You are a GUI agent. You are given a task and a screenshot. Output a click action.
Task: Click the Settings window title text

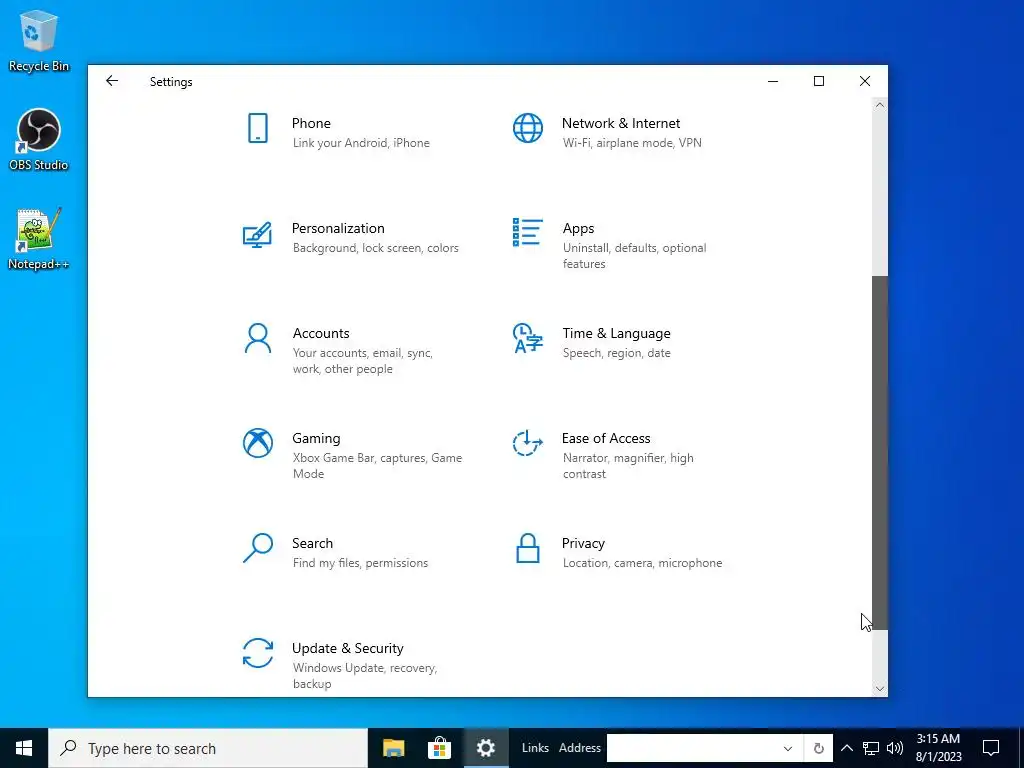click(x=171, y=82)
